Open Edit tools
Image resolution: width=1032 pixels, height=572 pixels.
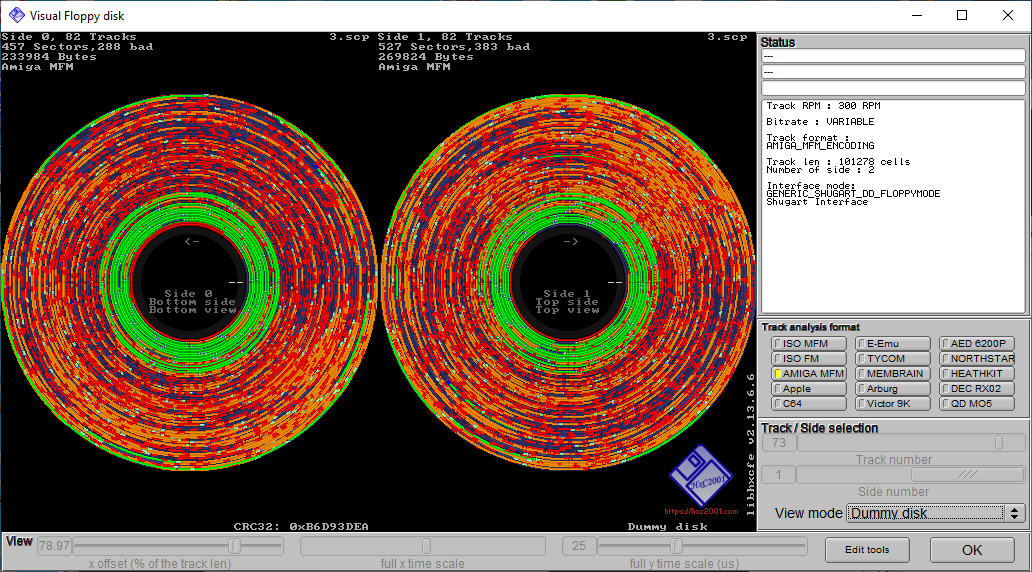click(x=867, y=550)
